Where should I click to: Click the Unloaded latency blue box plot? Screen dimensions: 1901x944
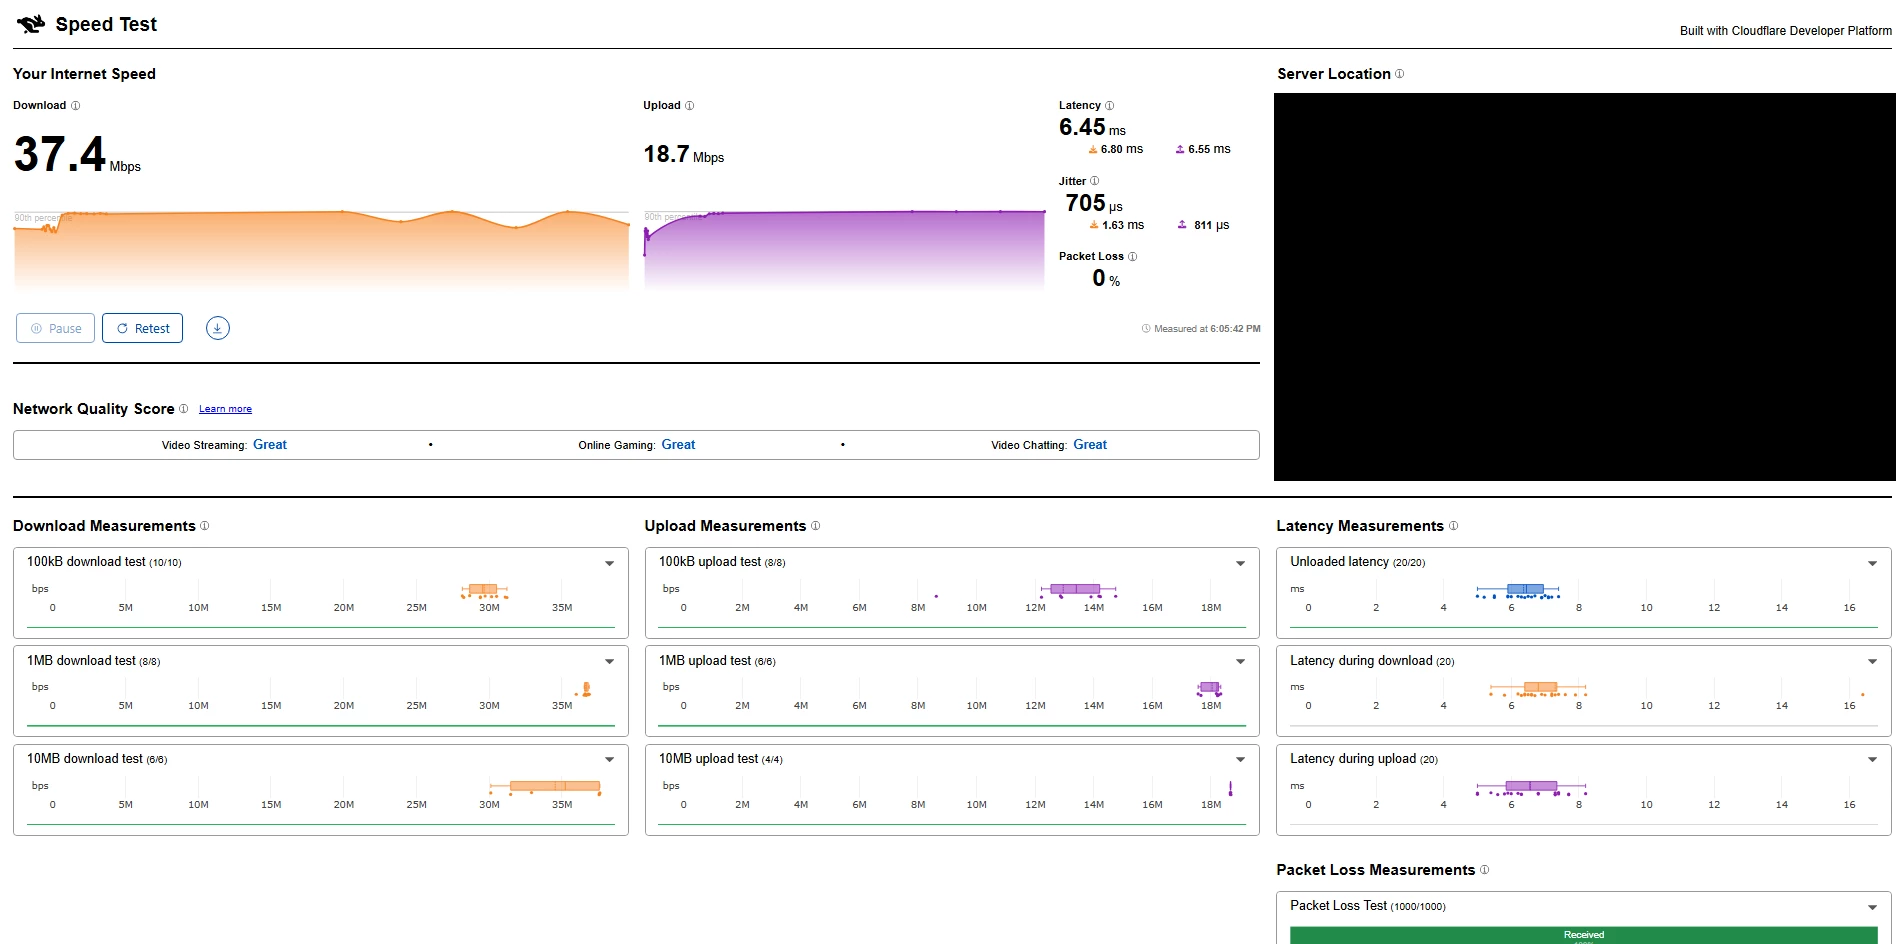coord(1518,590)
